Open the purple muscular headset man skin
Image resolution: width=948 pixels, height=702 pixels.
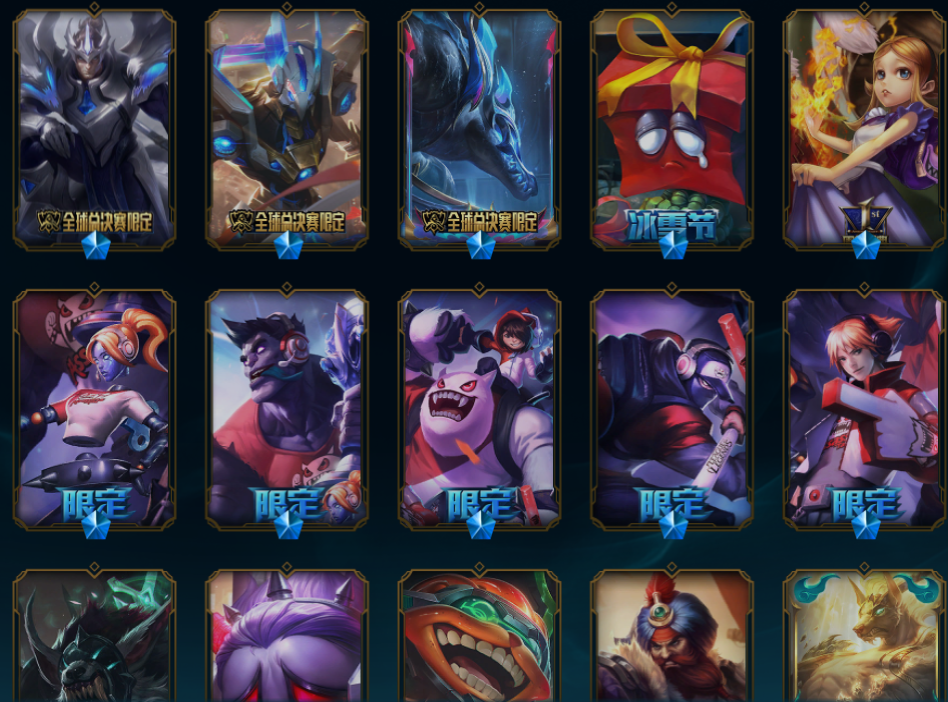pyautogui.click(x=287, y=409)
